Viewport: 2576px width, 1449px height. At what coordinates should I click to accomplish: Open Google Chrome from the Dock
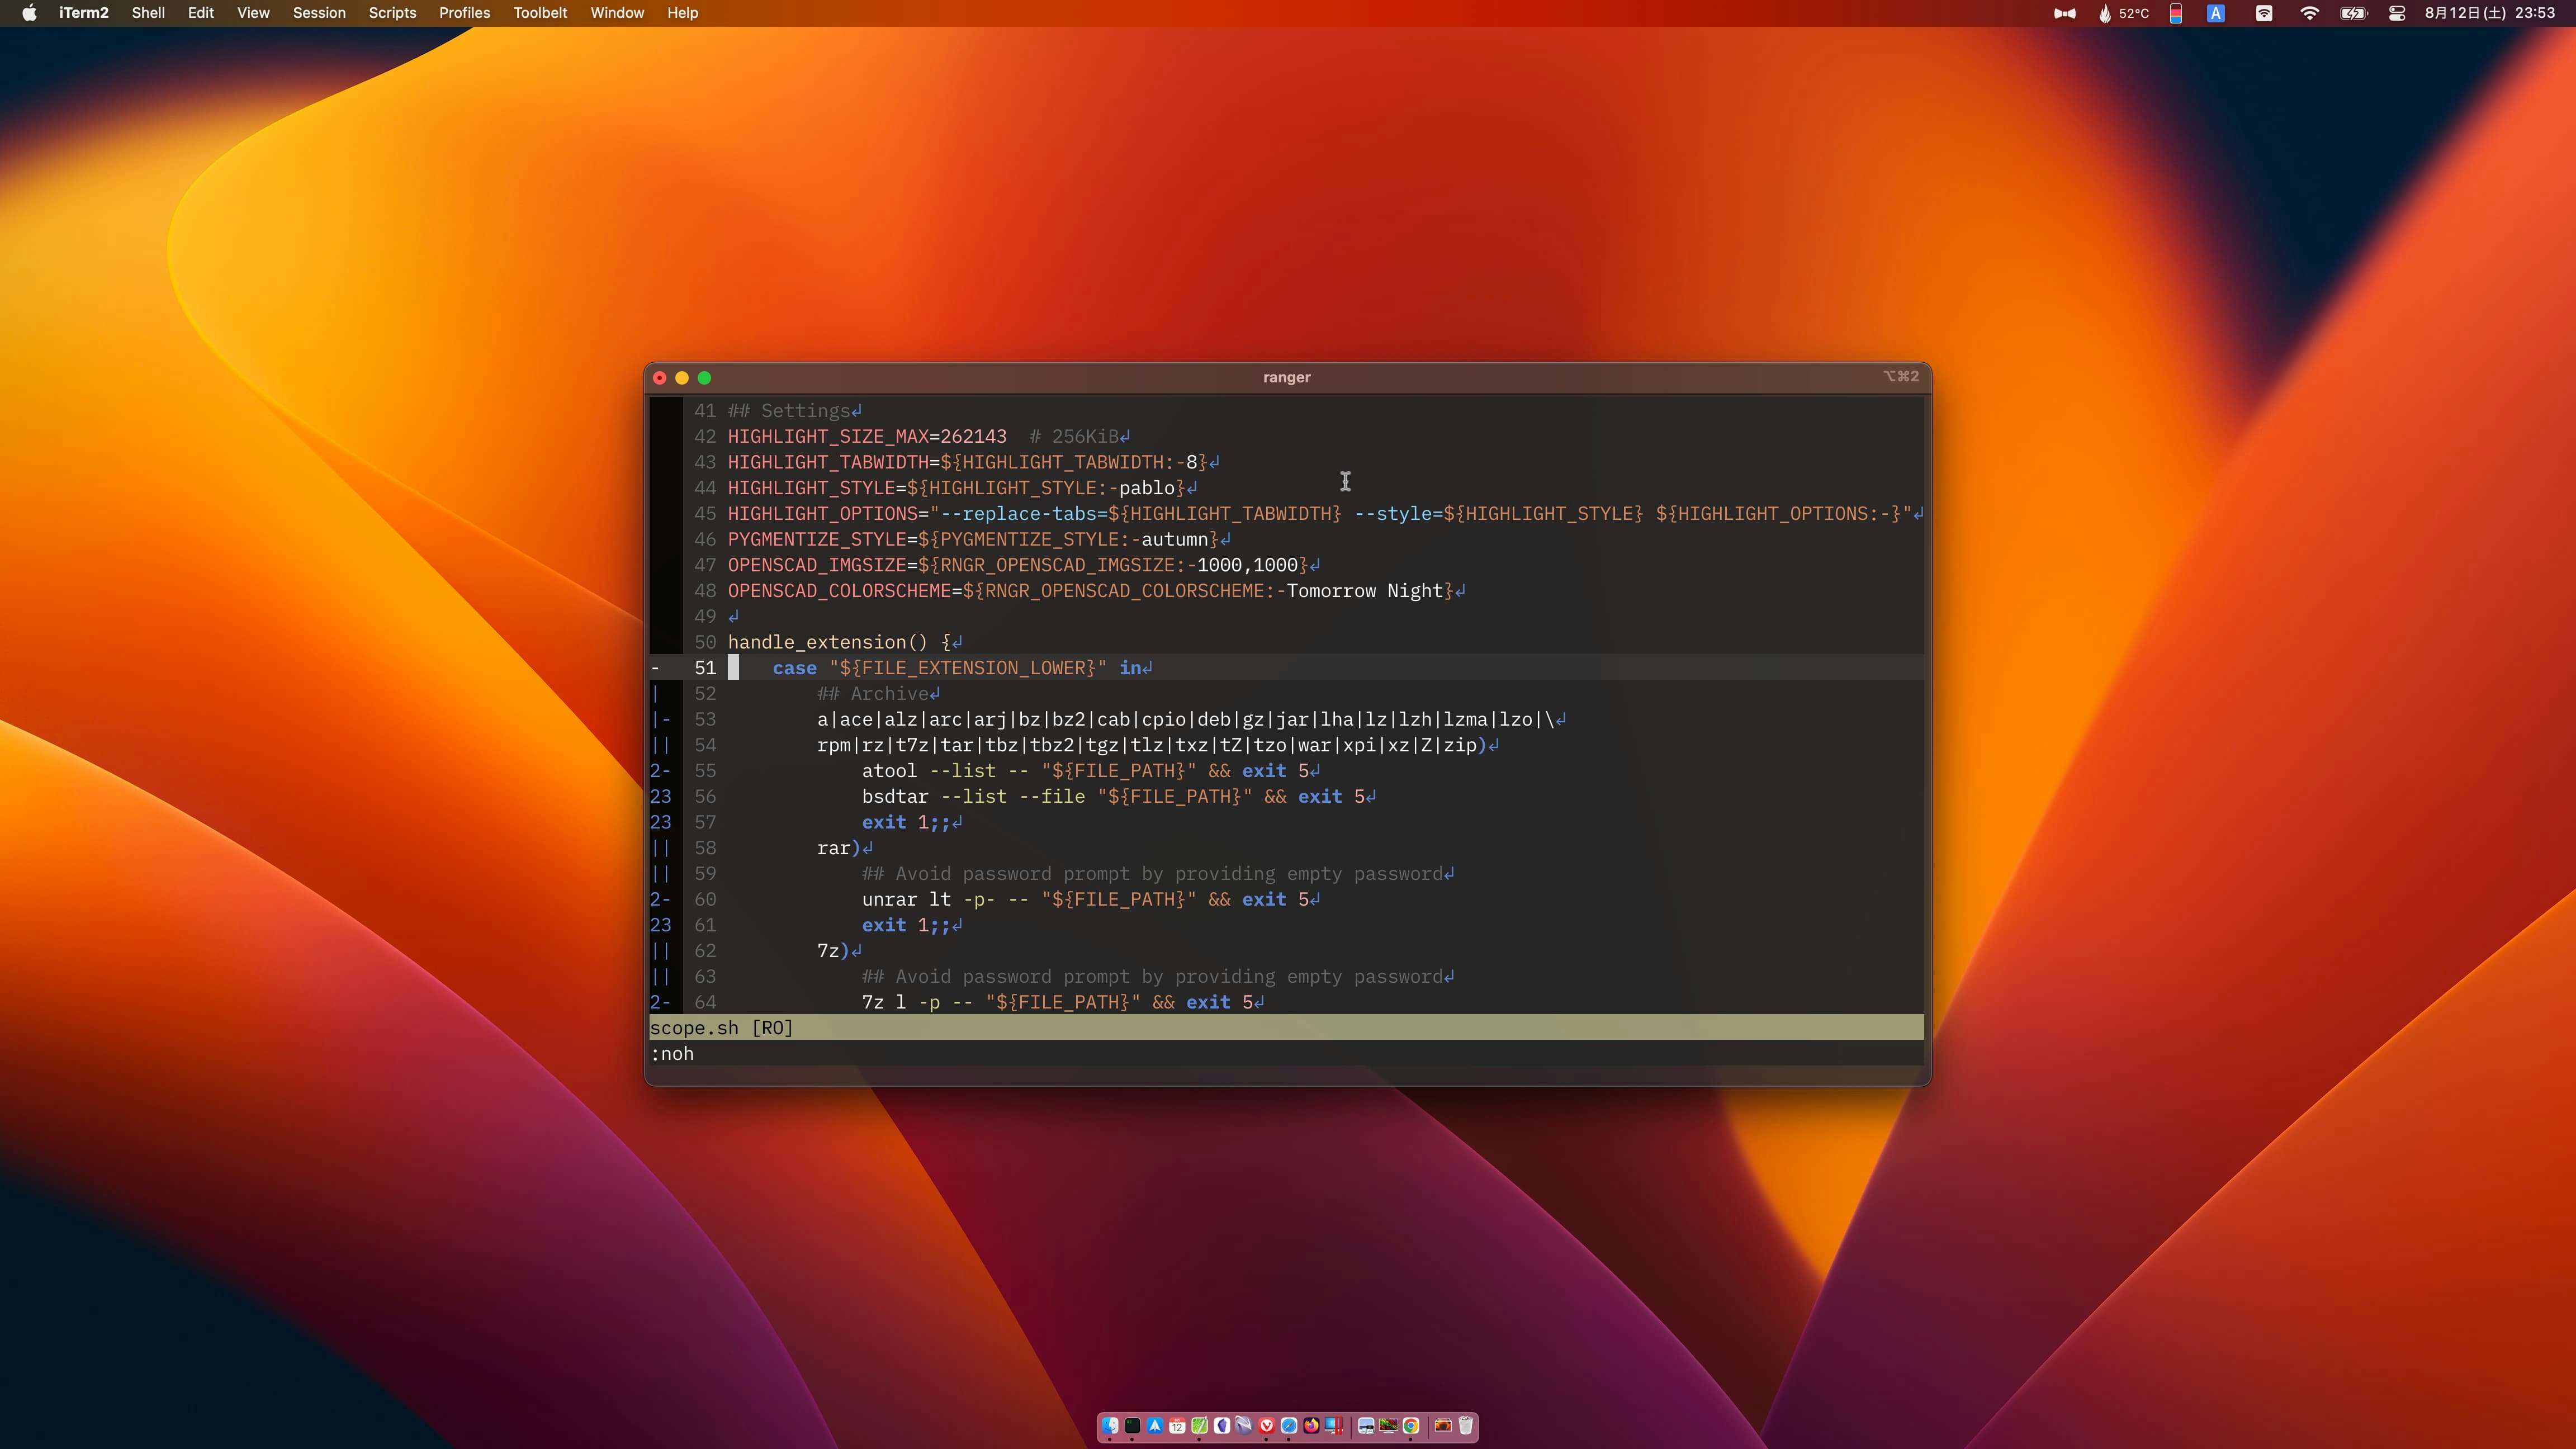[1411, 1425]
